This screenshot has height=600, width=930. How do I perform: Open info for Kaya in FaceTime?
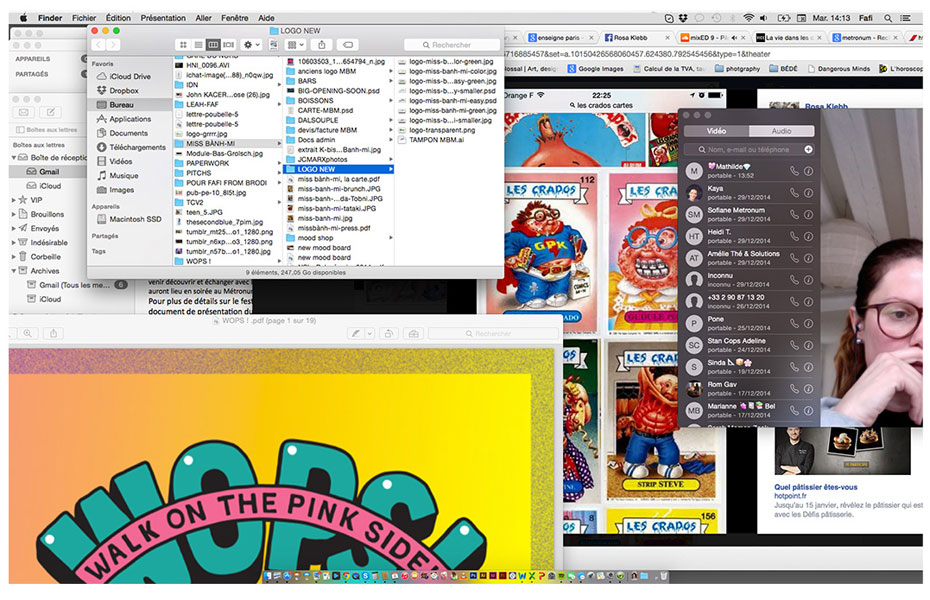(808, 193)
